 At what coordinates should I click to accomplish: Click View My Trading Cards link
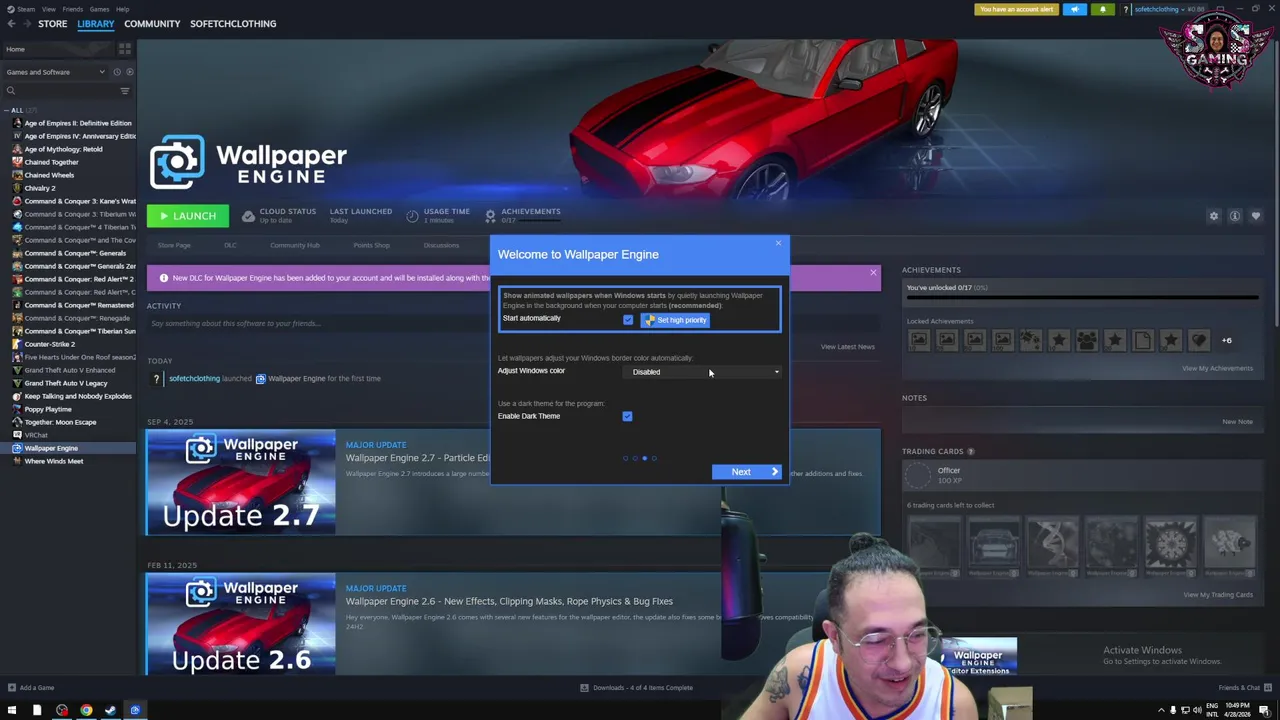tap(1218, 595)
